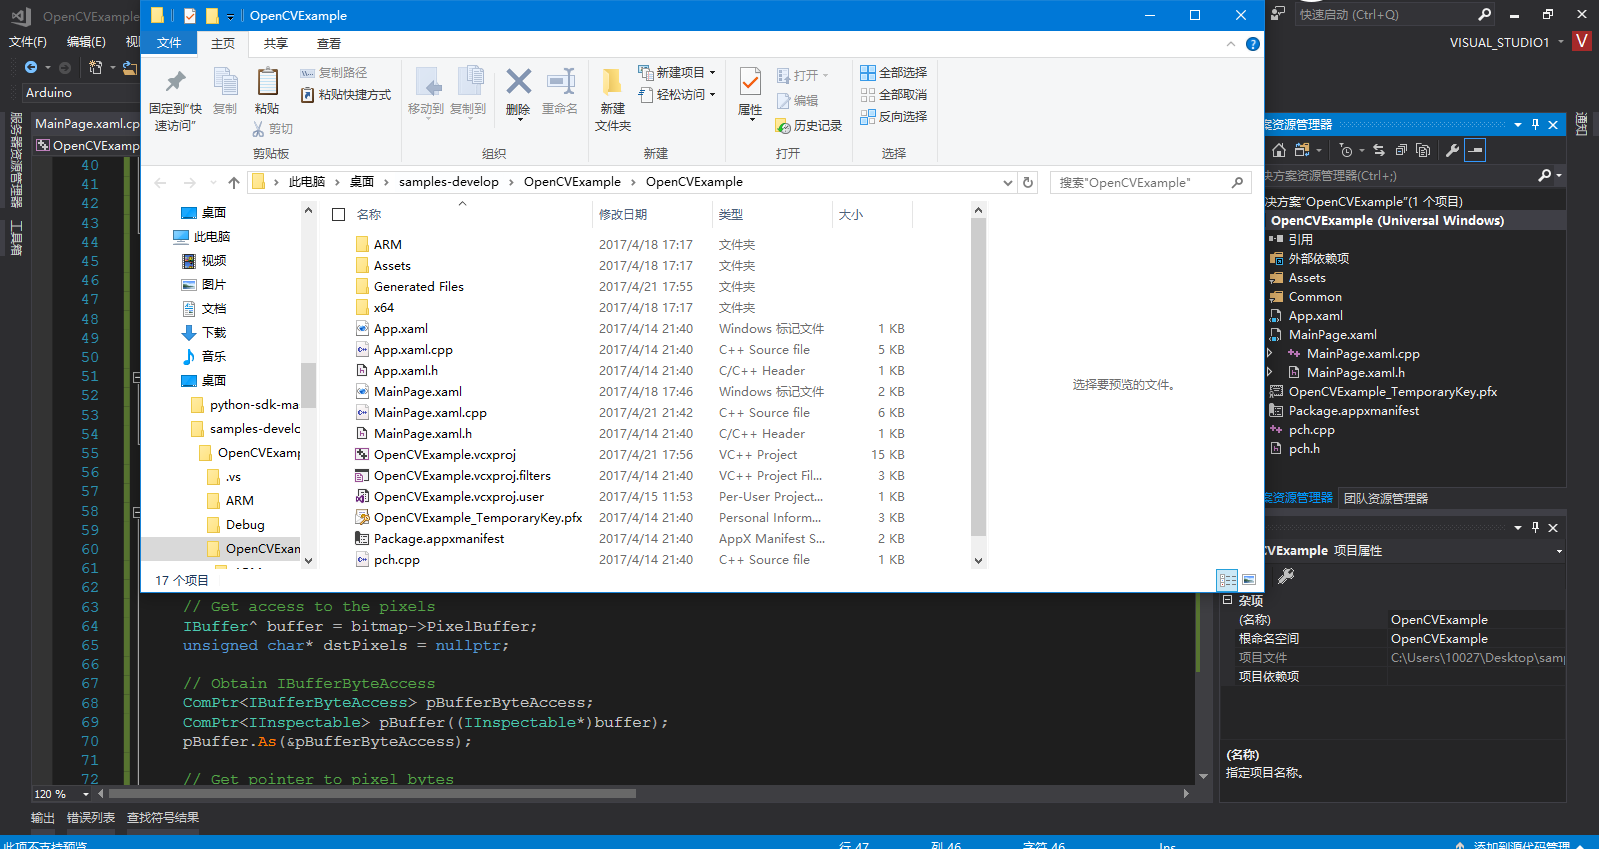Click the Explorer file list vertical scrollbar
The height and width of the screenshot is (849, 1599).
pos(978,376)
